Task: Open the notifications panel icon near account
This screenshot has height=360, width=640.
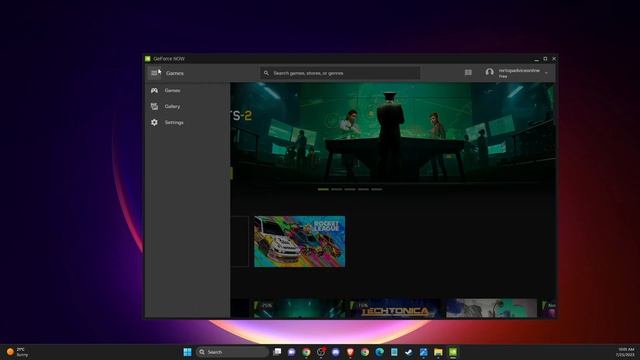Action: [x=468, y=72]
